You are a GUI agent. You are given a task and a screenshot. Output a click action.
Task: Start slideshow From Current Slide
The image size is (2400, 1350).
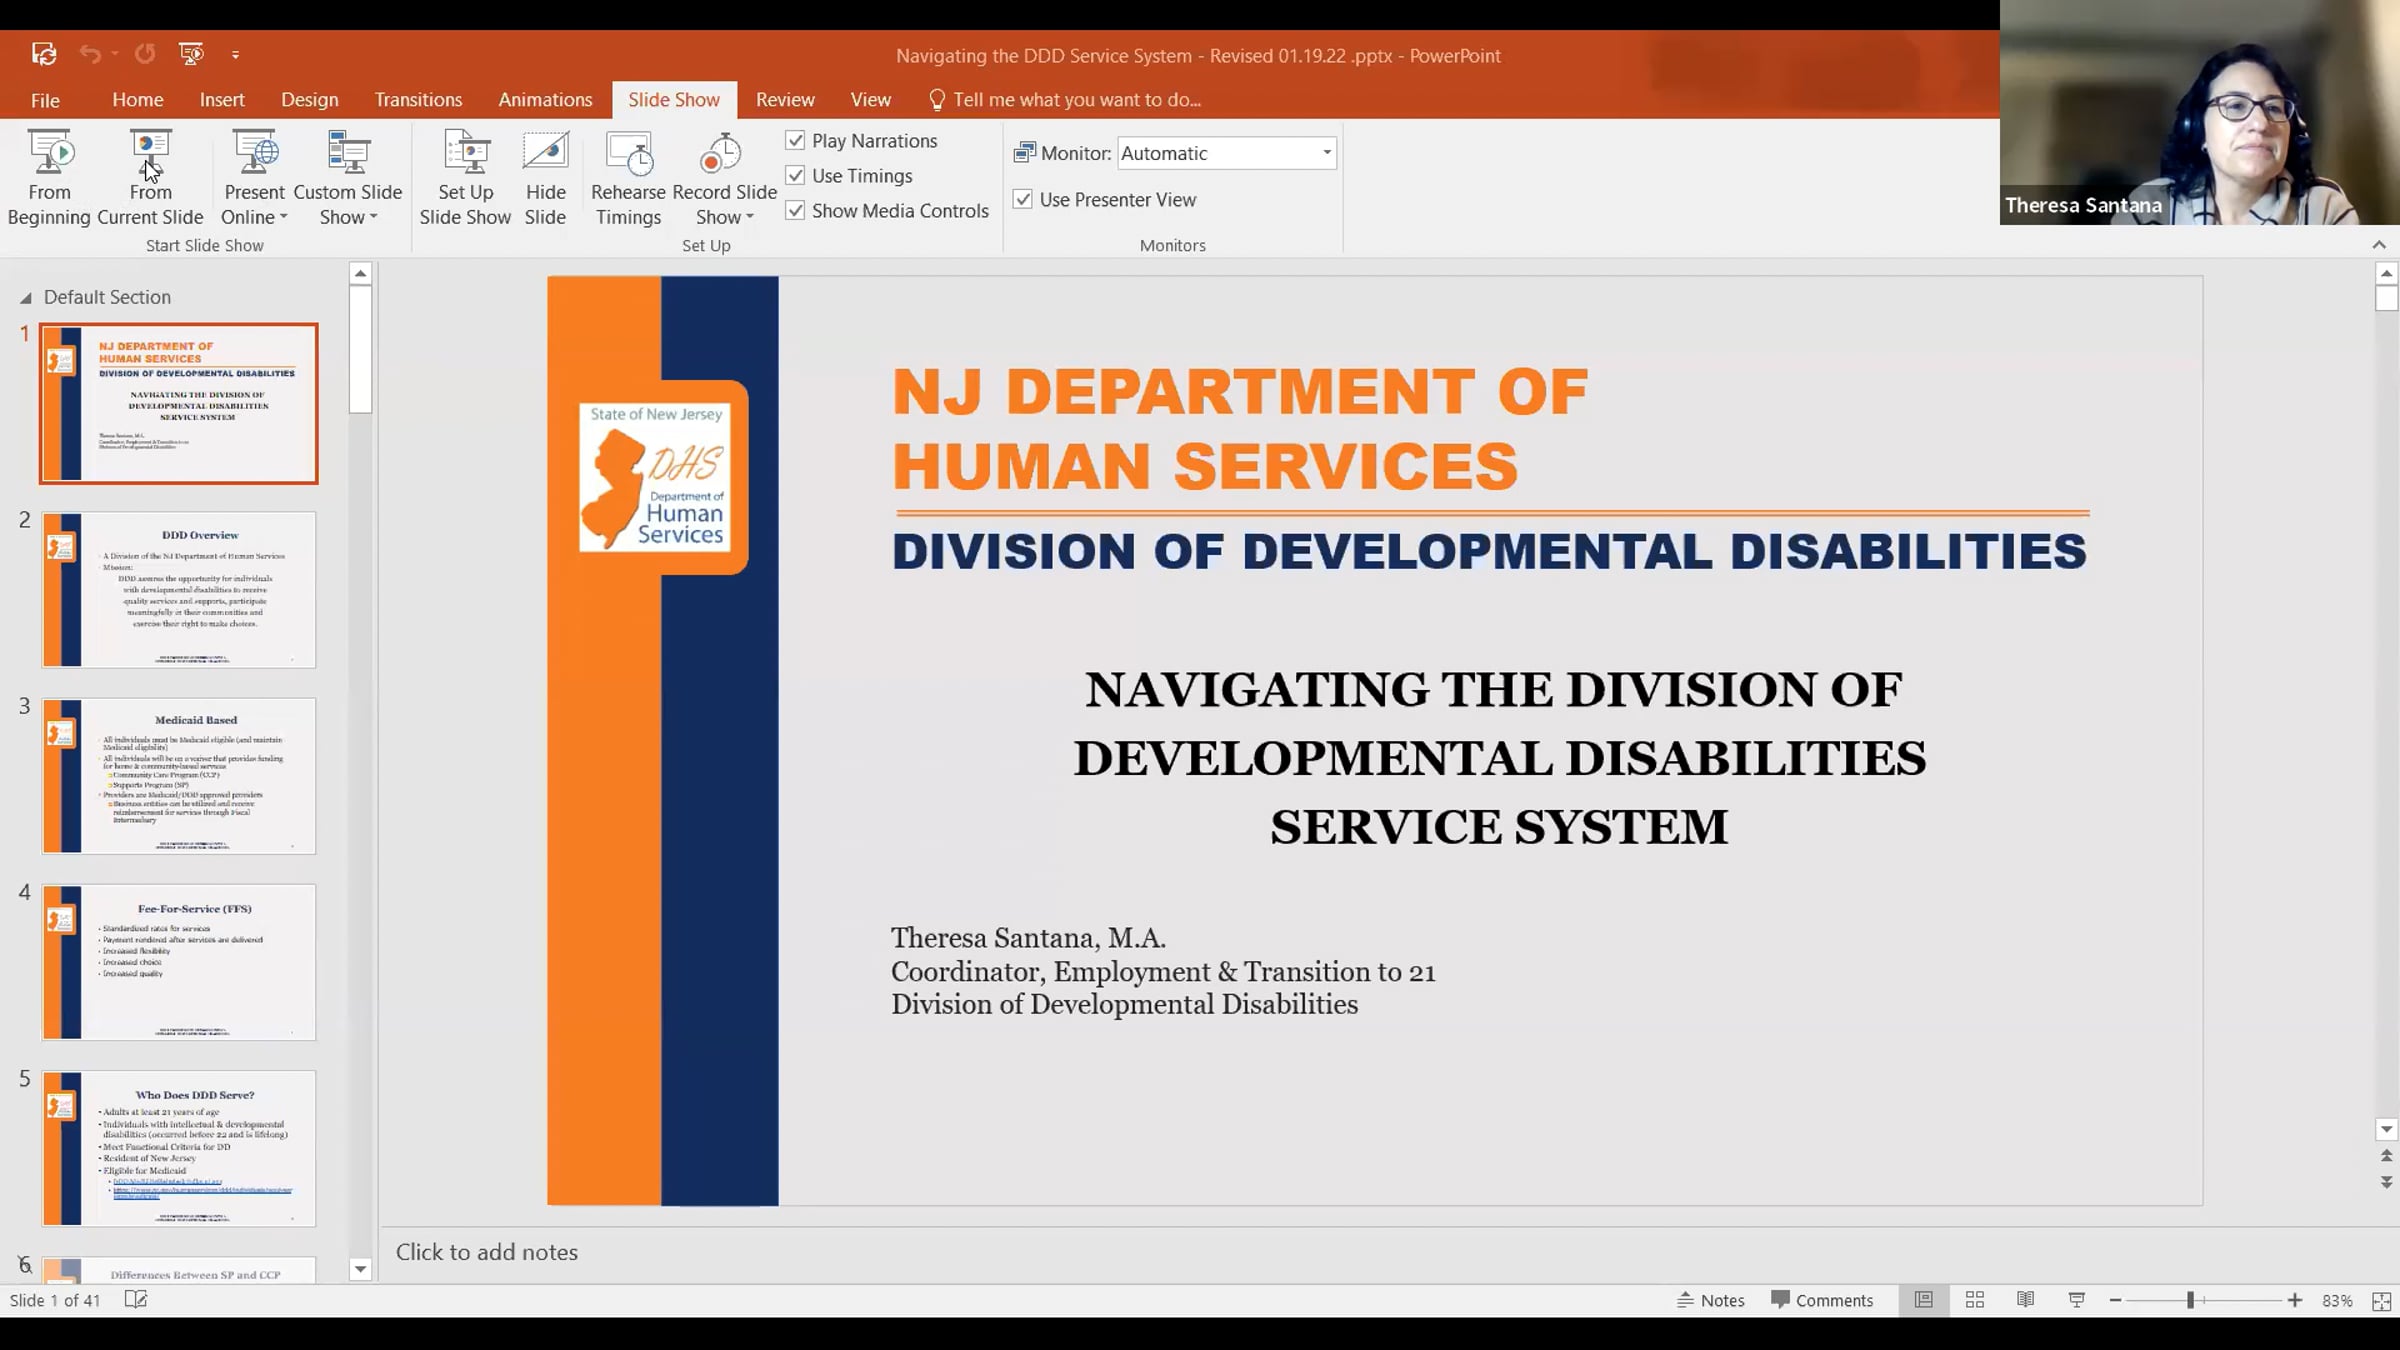(150, 178)
